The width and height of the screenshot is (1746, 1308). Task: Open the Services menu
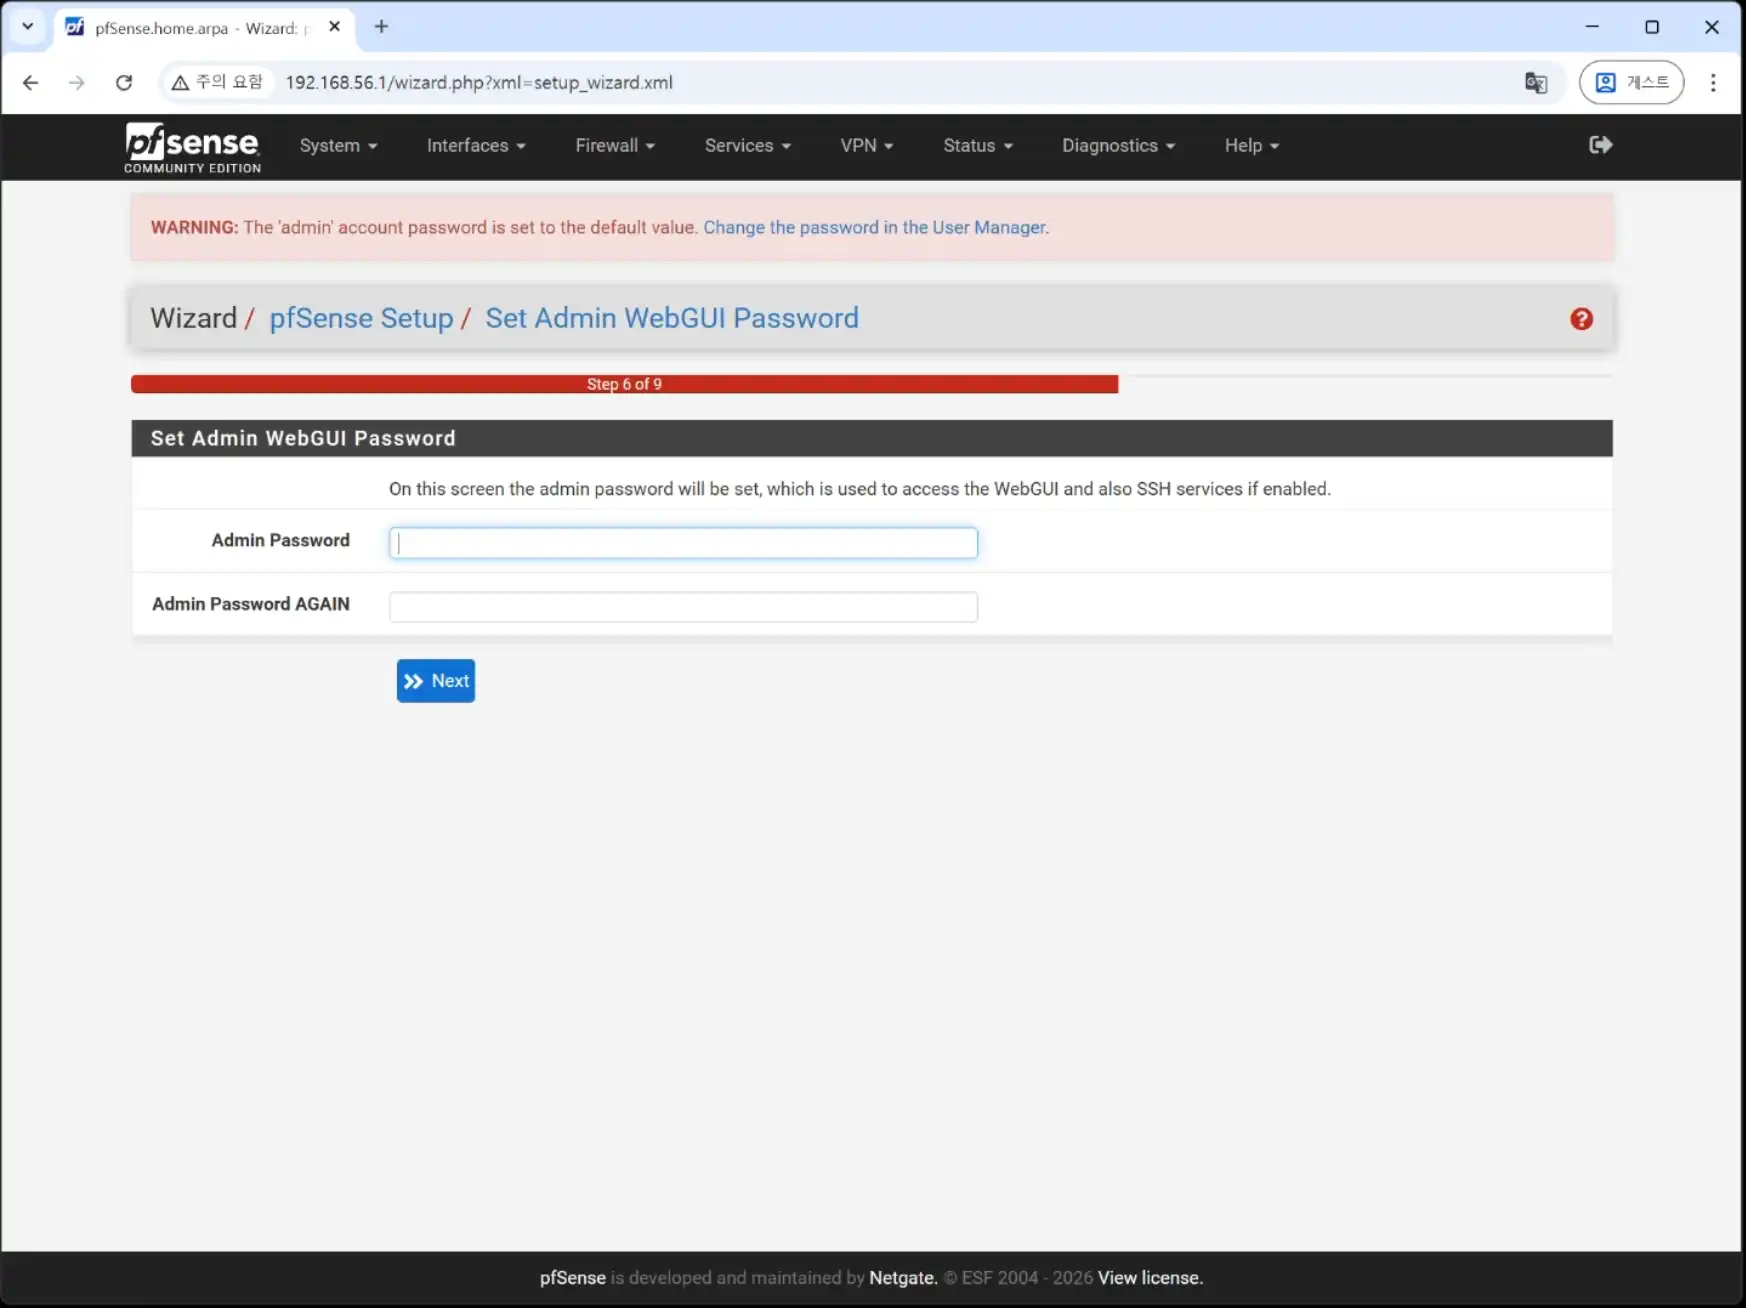click(x=747, y=146)
